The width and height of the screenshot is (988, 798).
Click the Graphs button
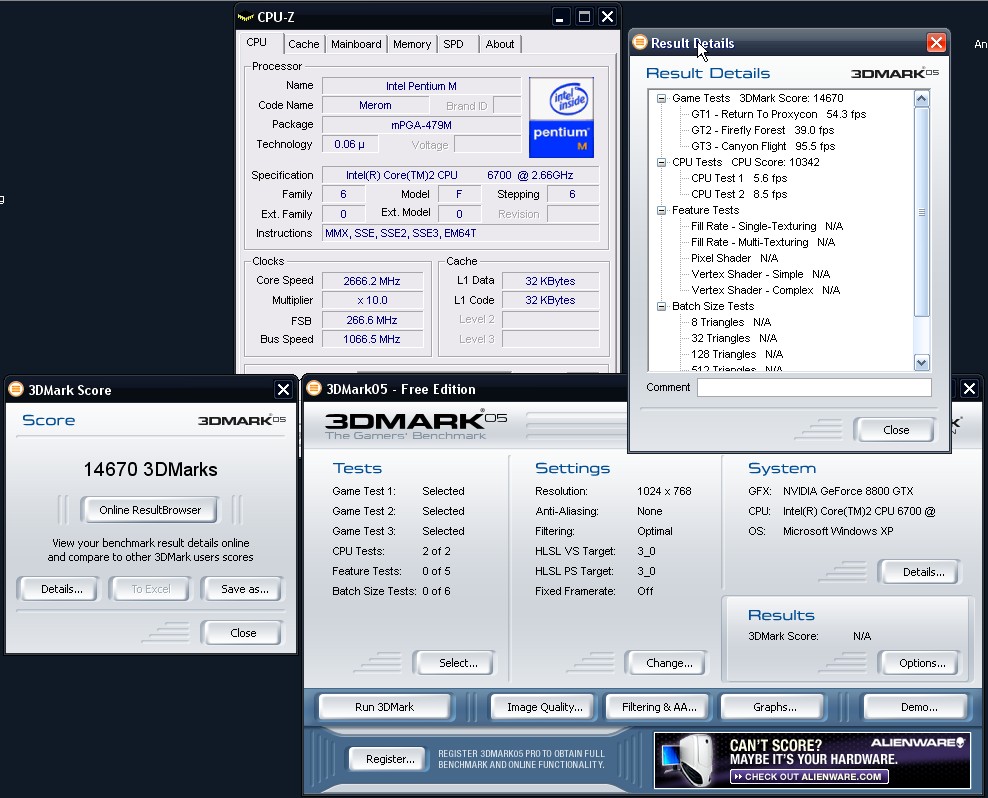pos(774,707)
